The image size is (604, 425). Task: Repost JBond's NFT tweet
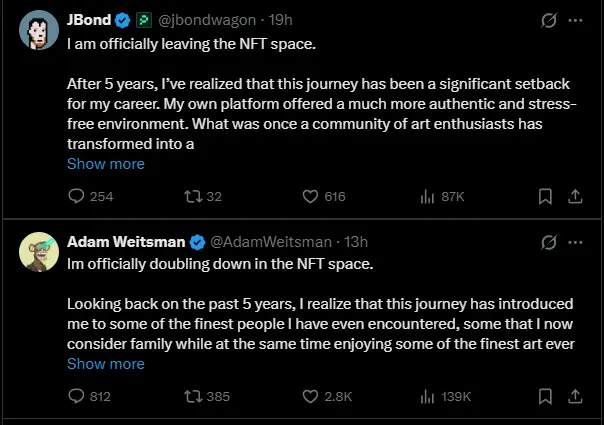[x=193, y=197]
